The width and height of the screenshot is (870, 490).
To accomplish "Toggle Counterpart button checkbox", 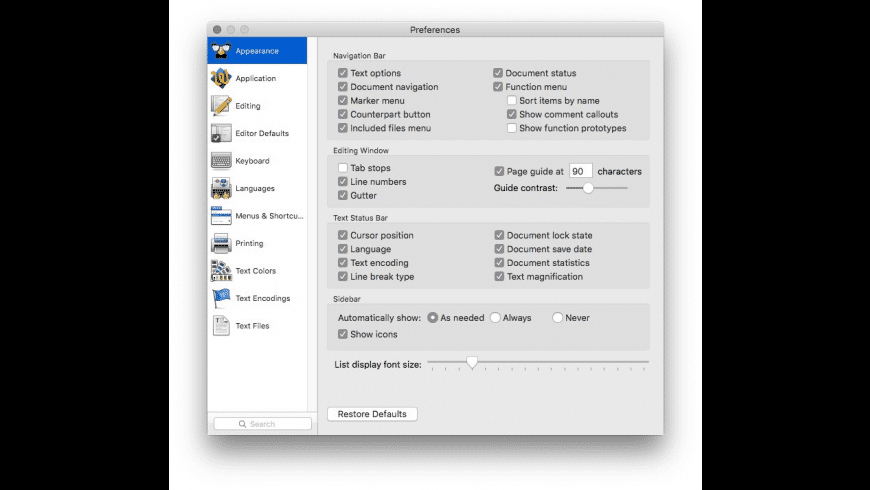I will 343,114.
